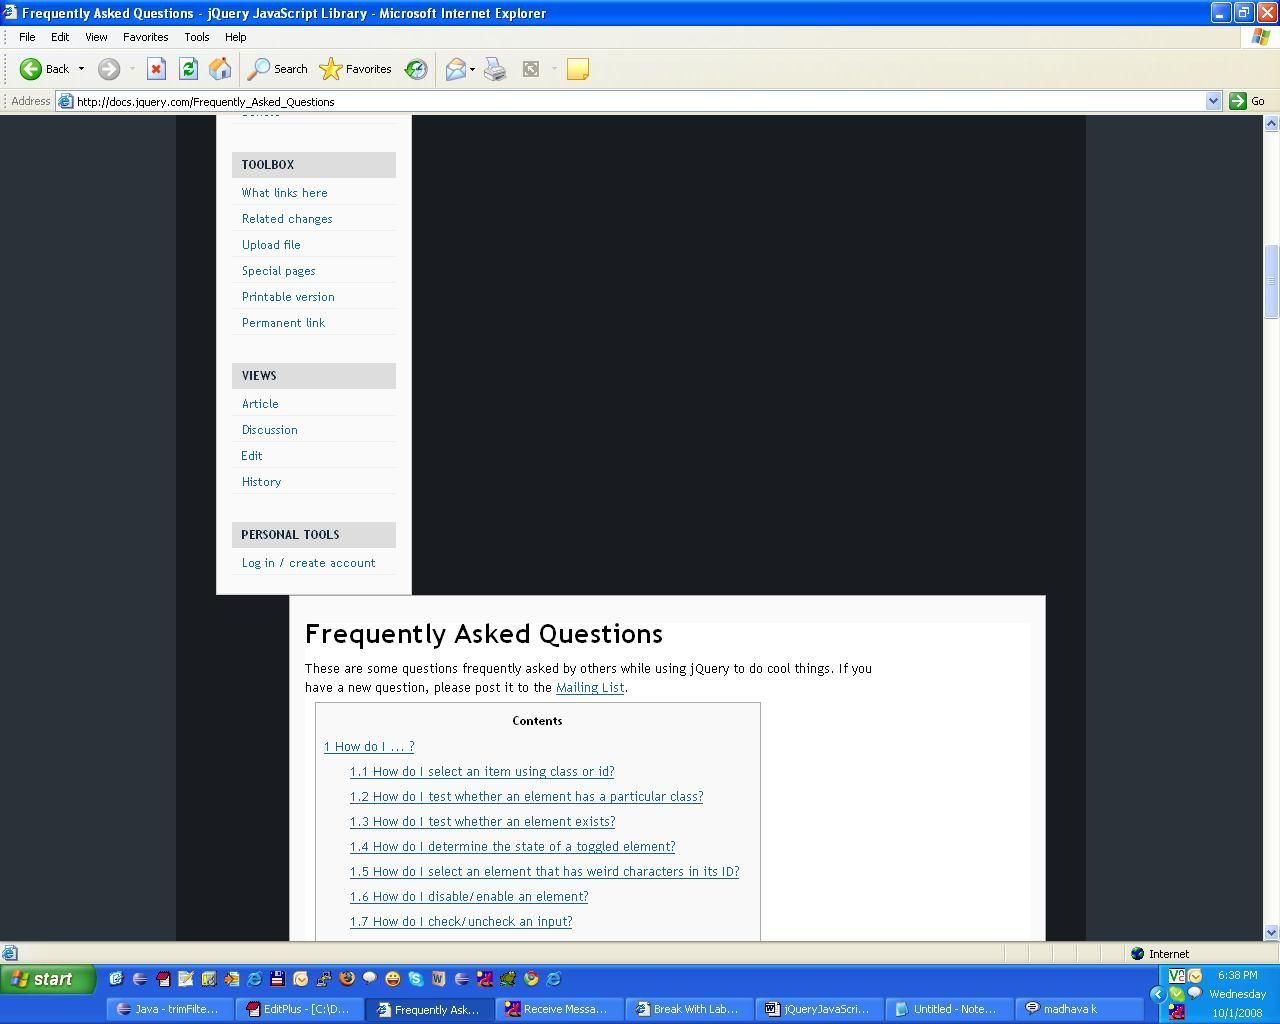Click the History toolbar icon
Image resolution: width=1280 pixels, height=1024 pixels.
[416, 69]
